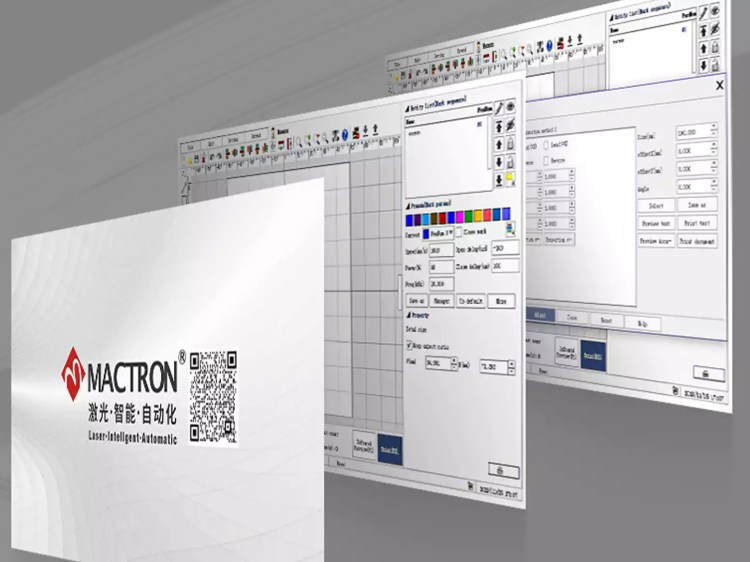Click the yellow icon beside the front entity list
Image resolution: width=750 pixels, height=562 pixels.
point(510,179)
